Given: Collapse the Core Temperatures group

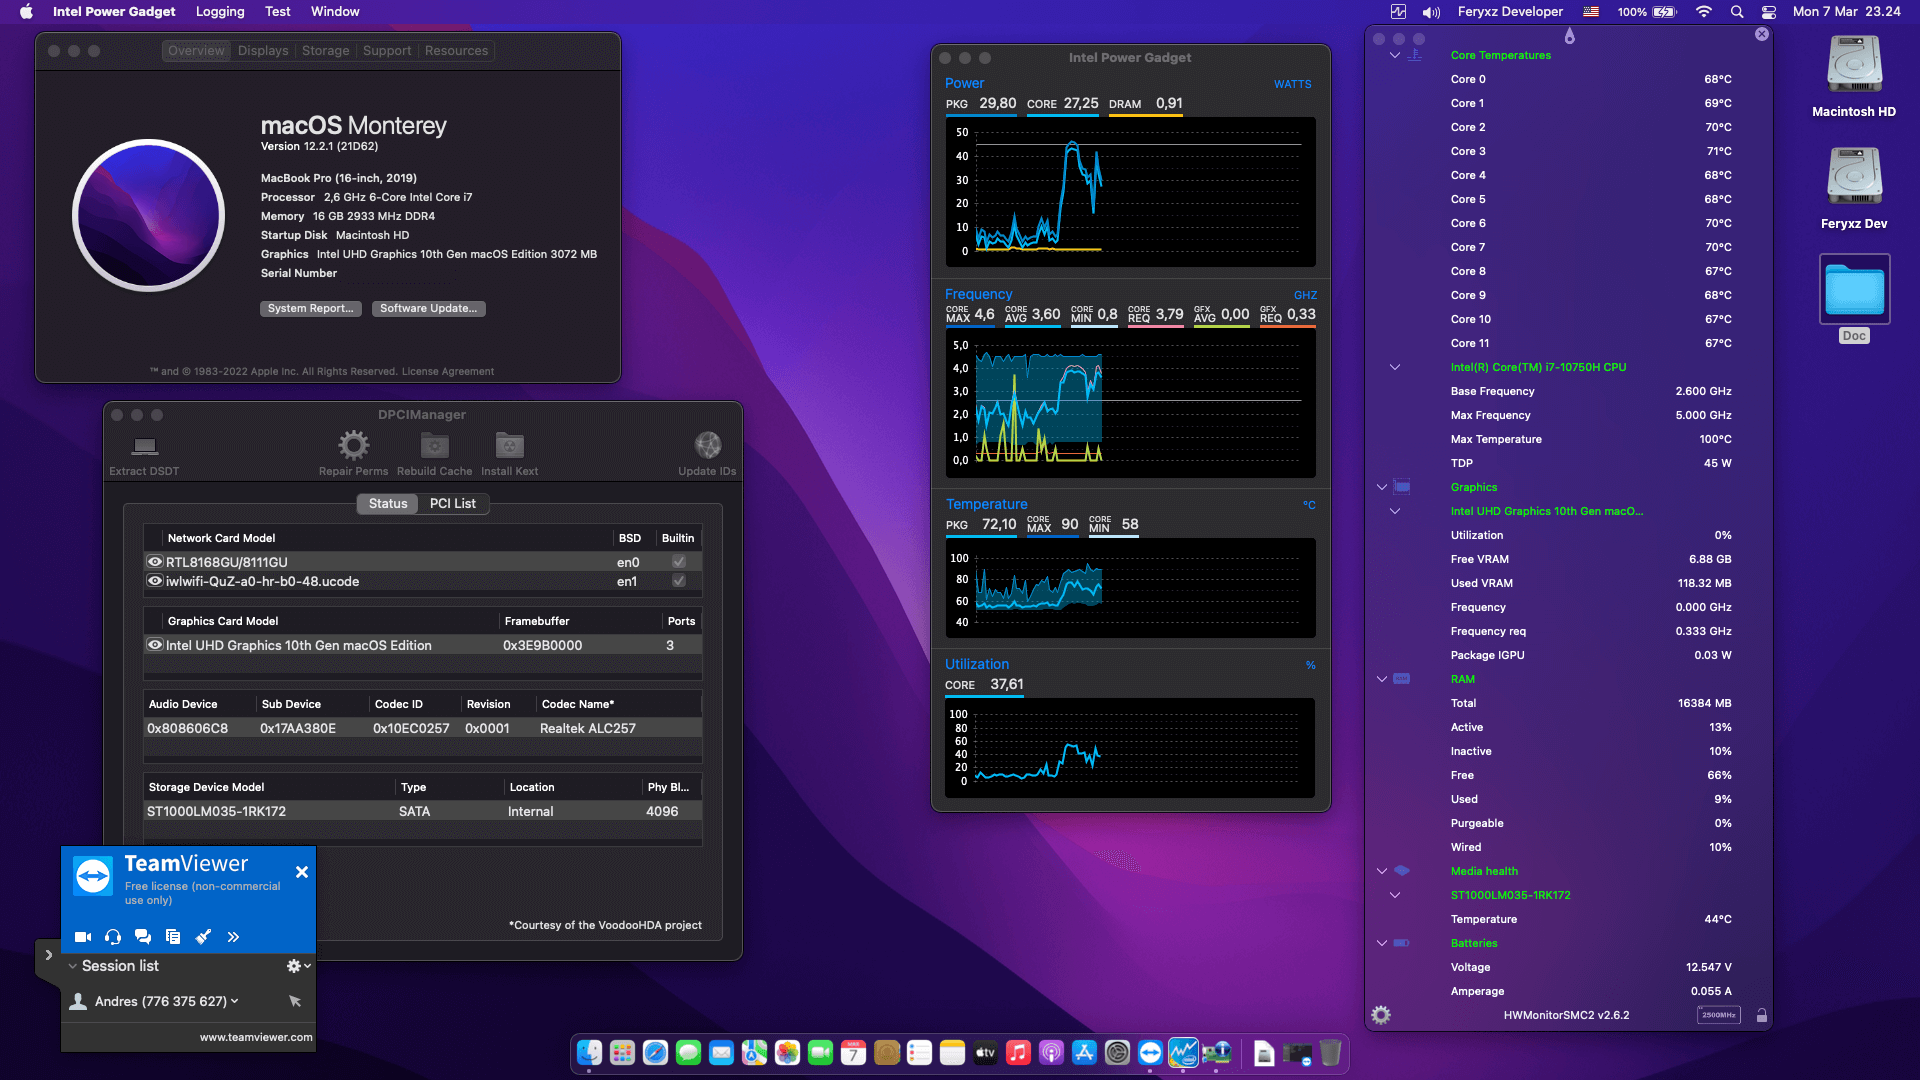Looking at the screenshot, I should point(1395,55).
